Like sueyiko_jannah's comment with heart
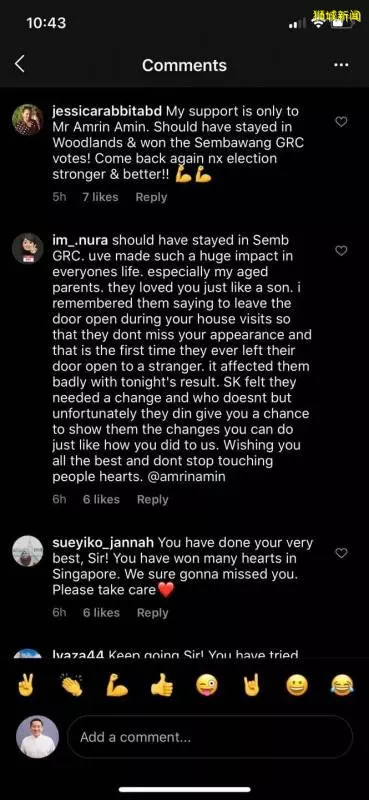Screen dimensions: 369x800 pyautogui.click(x=340, y=553)
